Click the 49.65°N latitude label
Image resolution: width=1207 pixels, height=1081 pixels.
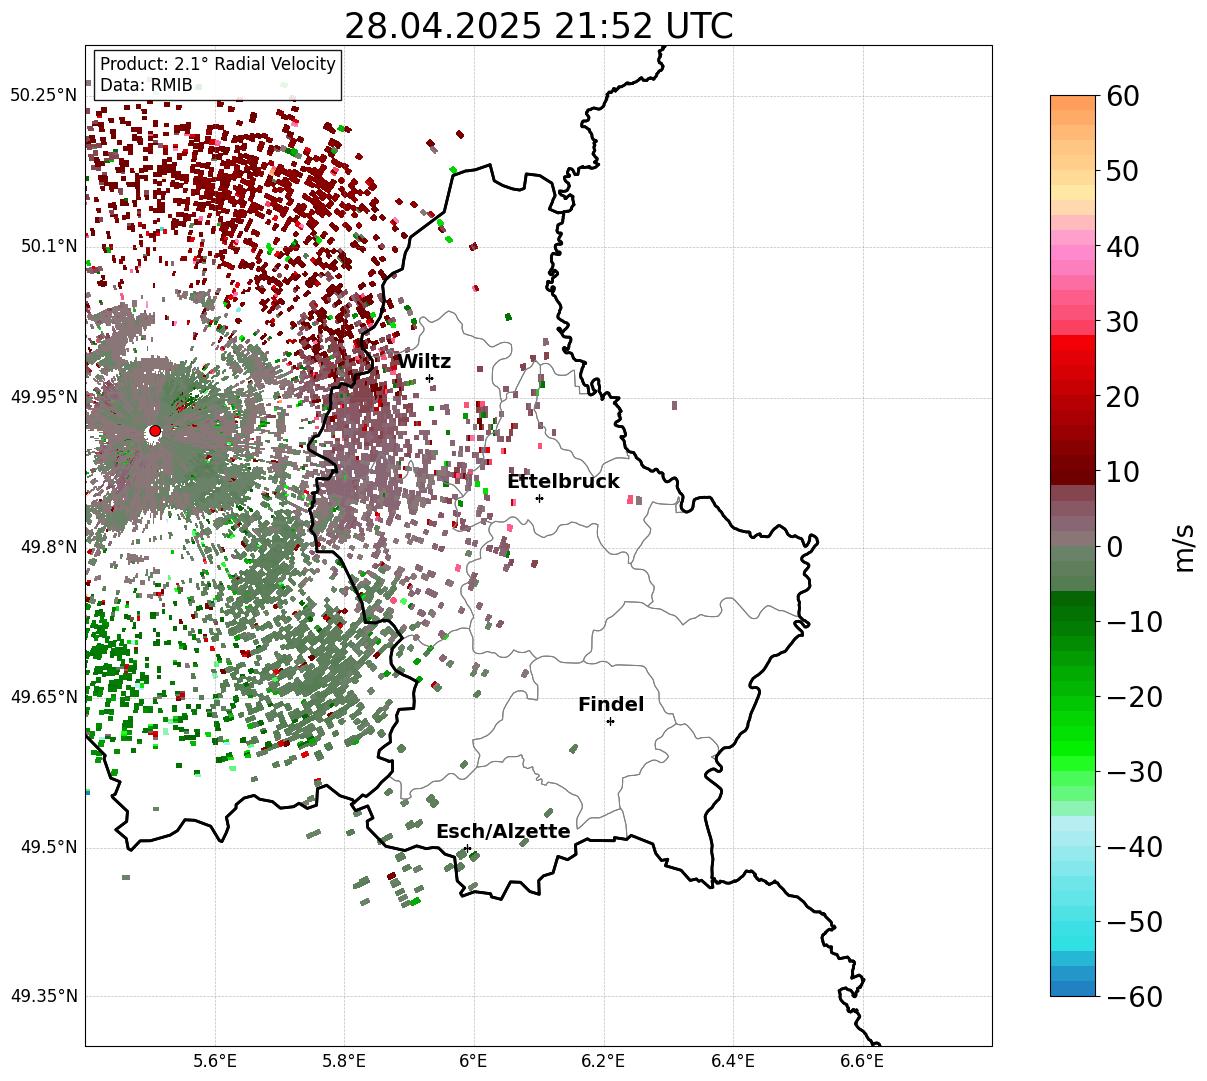click(x=44, y=697)
